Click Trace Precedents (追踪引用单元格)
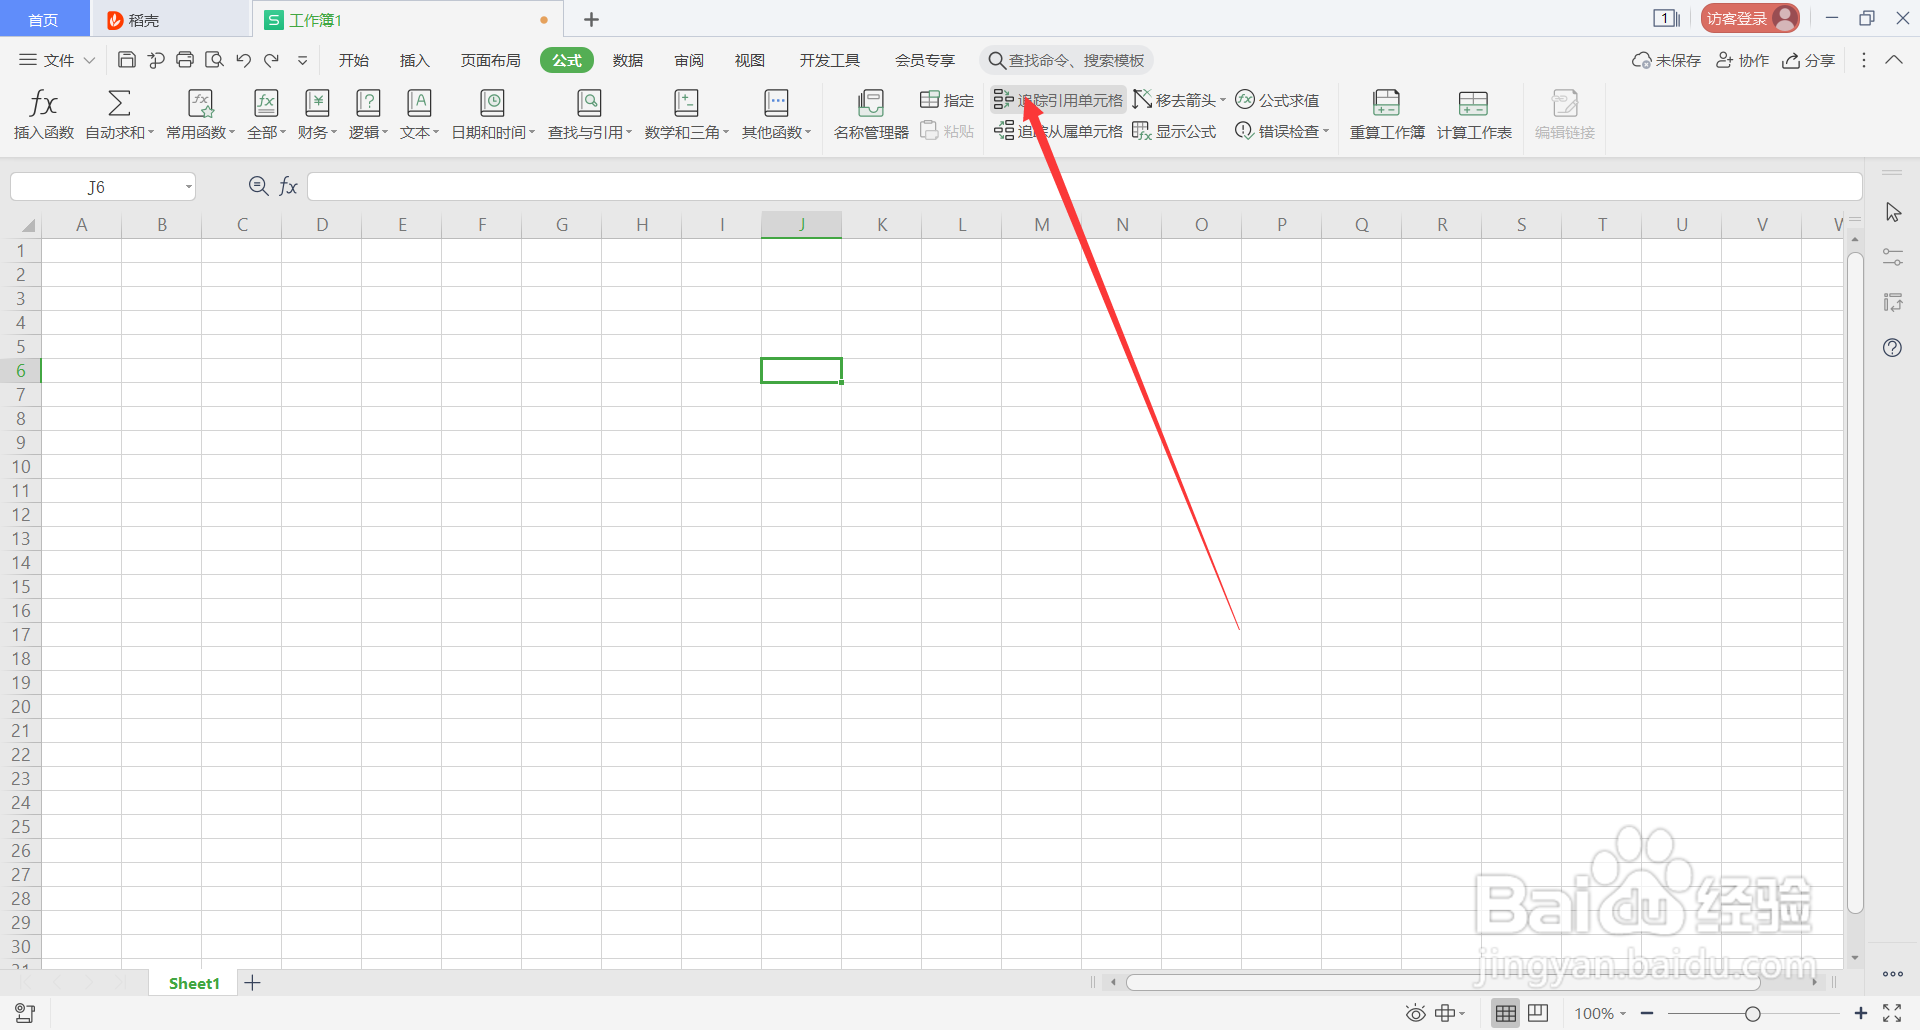Viewport: 1920px width, 1030px height. (x=1058, y=100)
